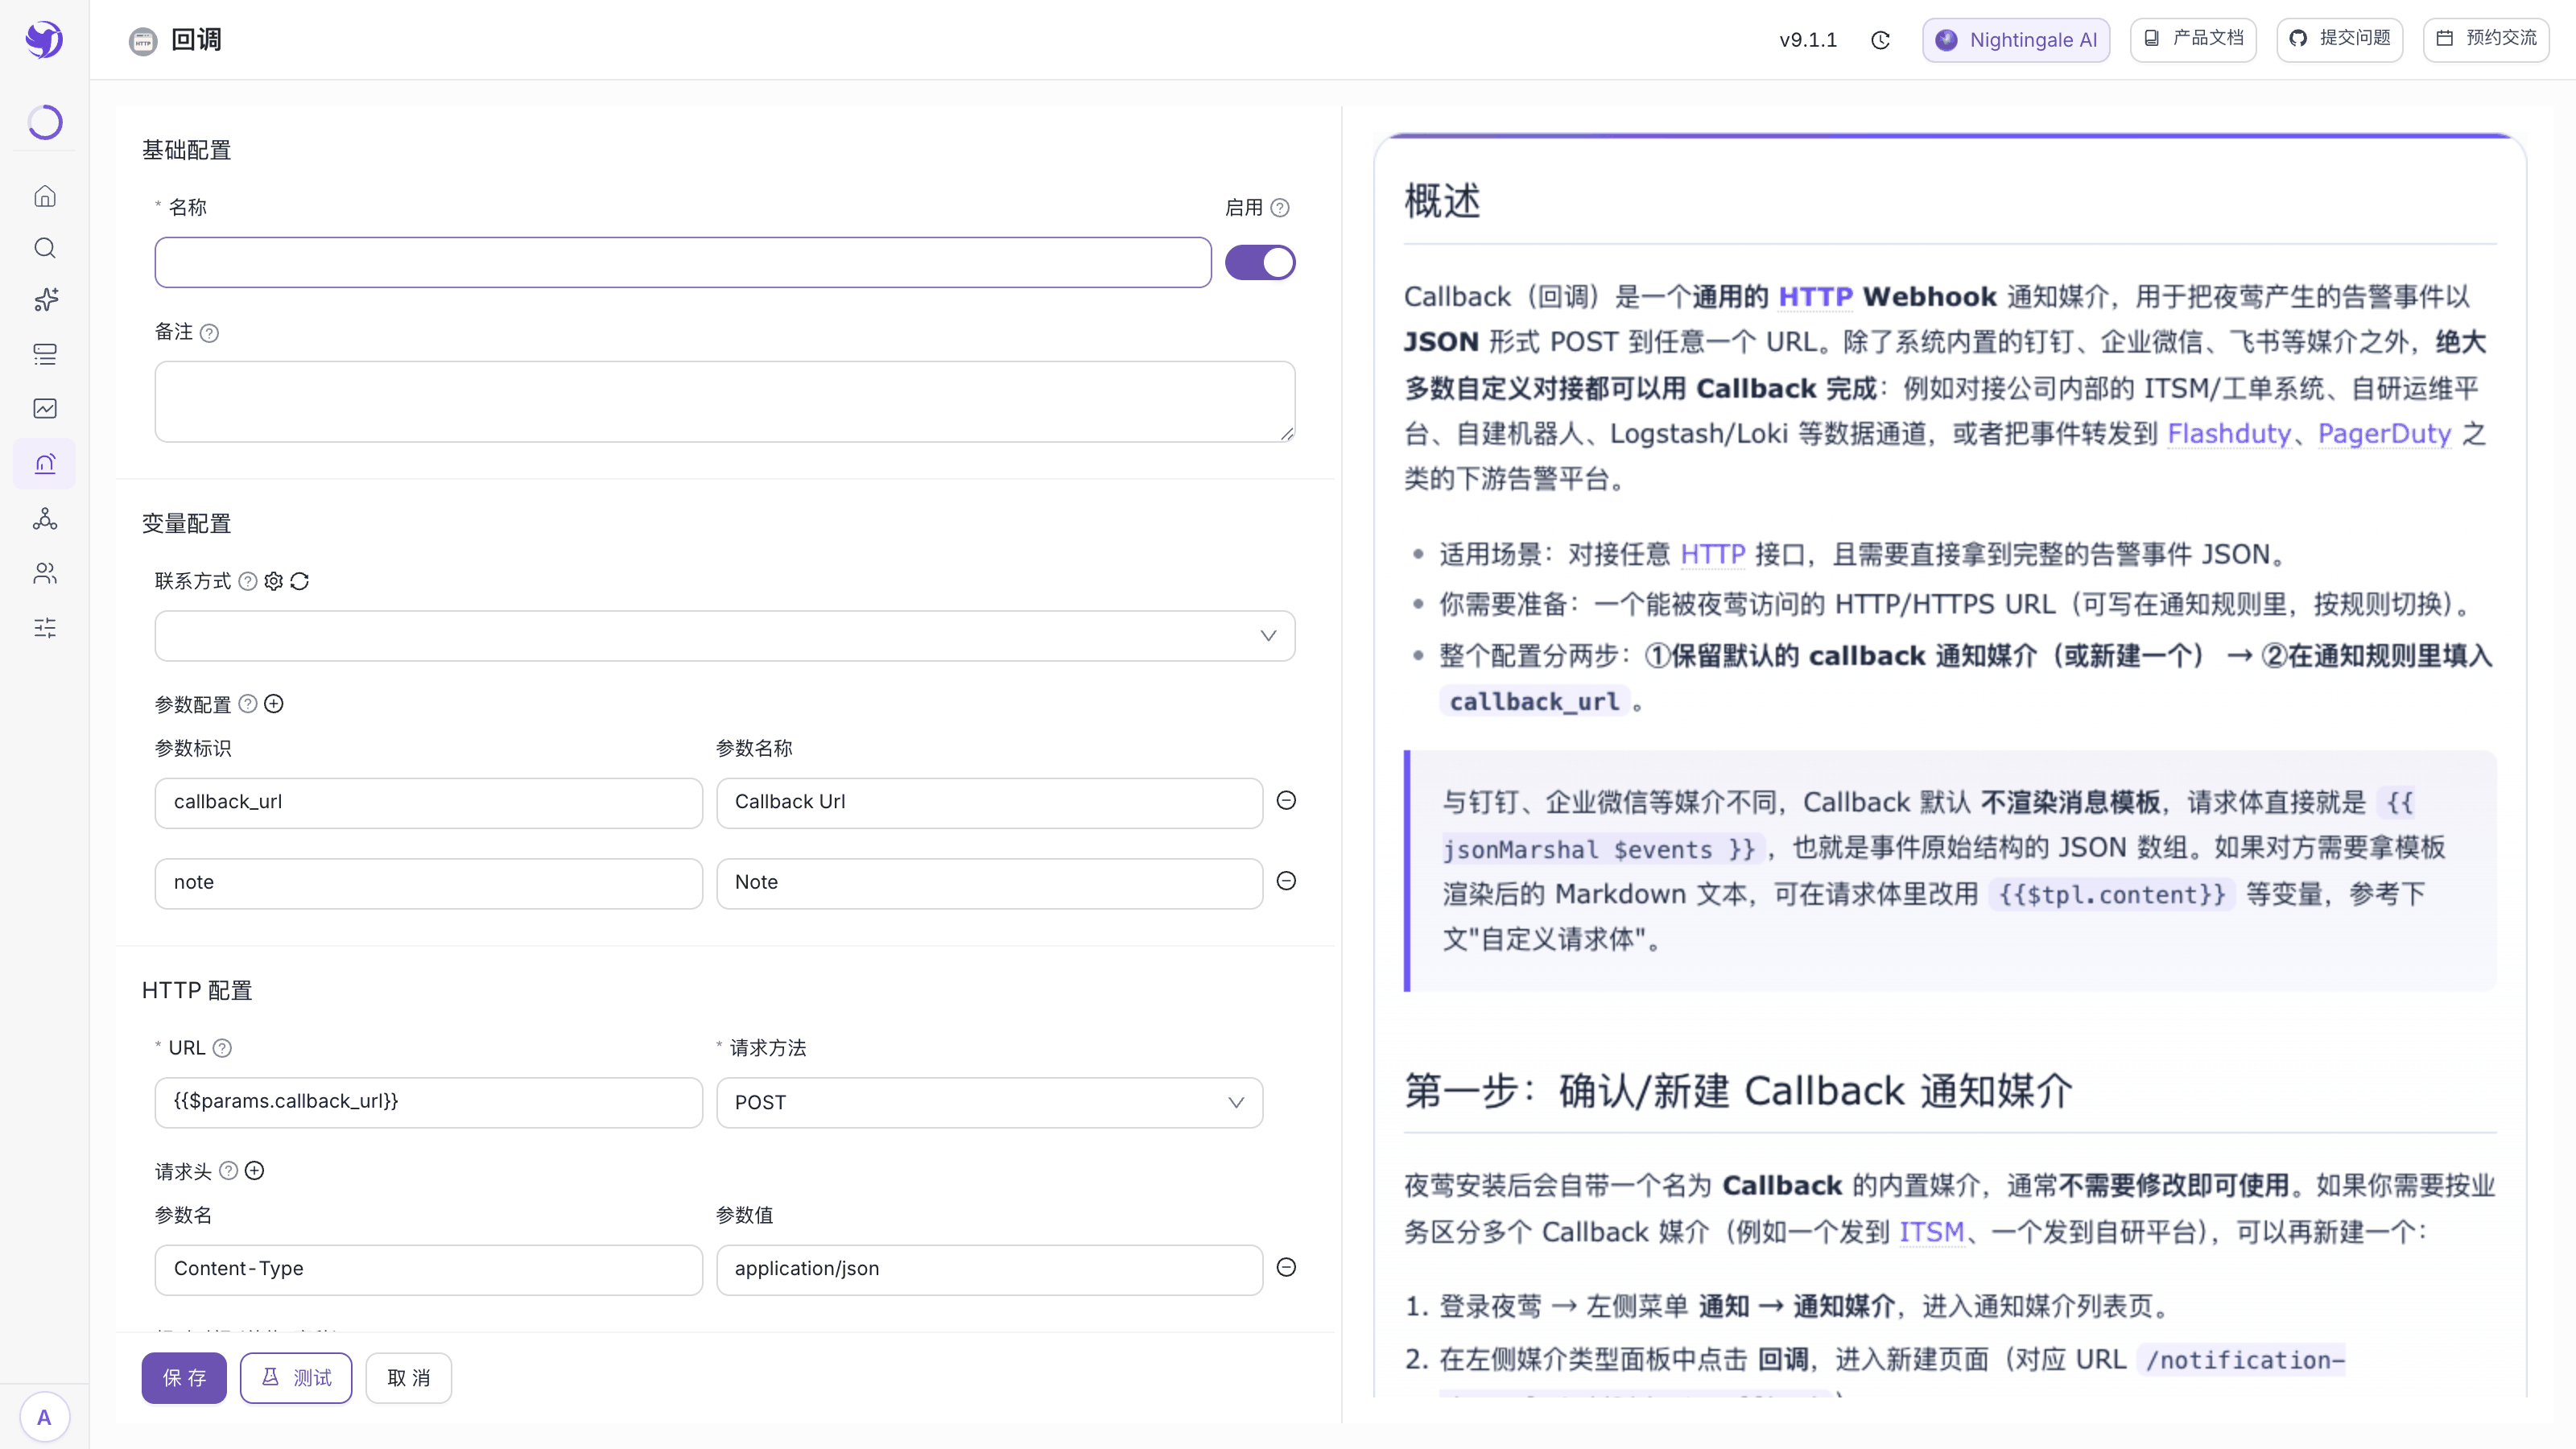
Task: Click 提交问题 in the header
Action: [2340, 40]
